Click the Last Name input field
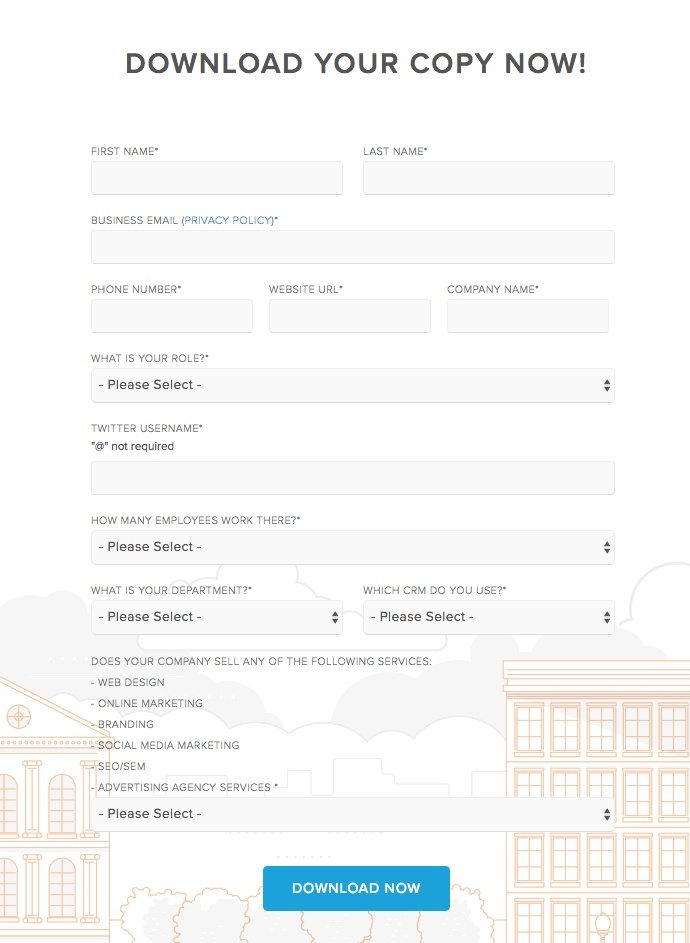 point(489,178)
